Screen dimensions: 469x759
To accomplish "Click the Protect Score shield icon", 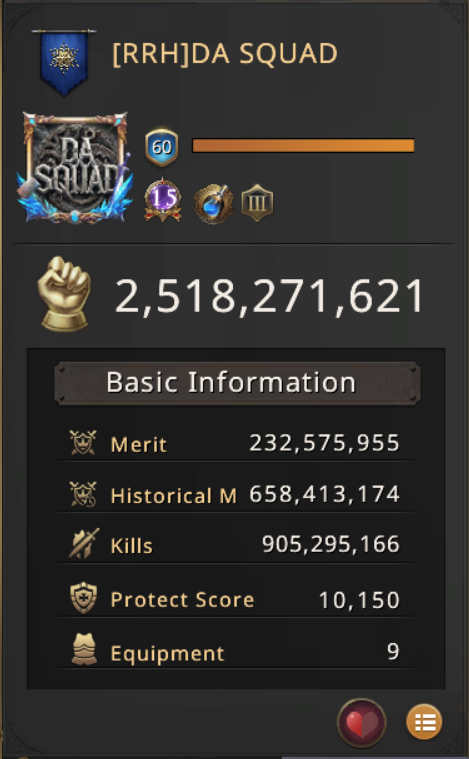I will (84, 598).
